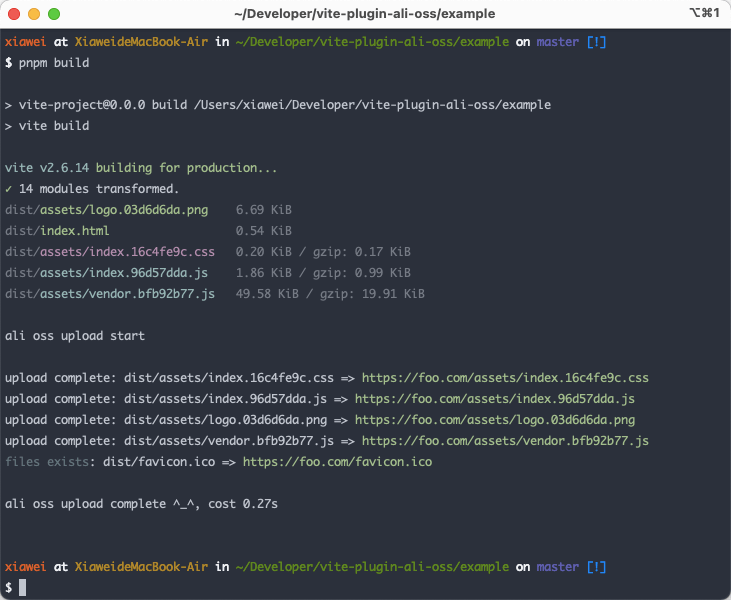This screenshot has height=600, width=731.
Task: Click 'vite v2.6.14 building for production...' line
Action: point(141,168)
